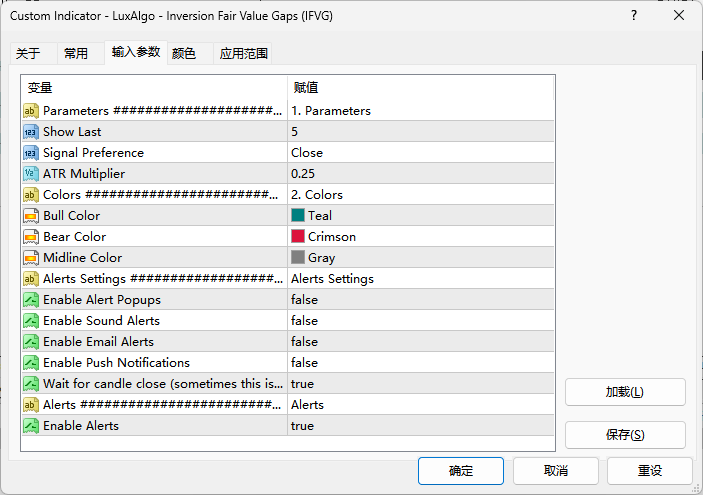703x495 pixels.
Task: Open the Signal Preference value Close
Action: [x=421, y=153]
